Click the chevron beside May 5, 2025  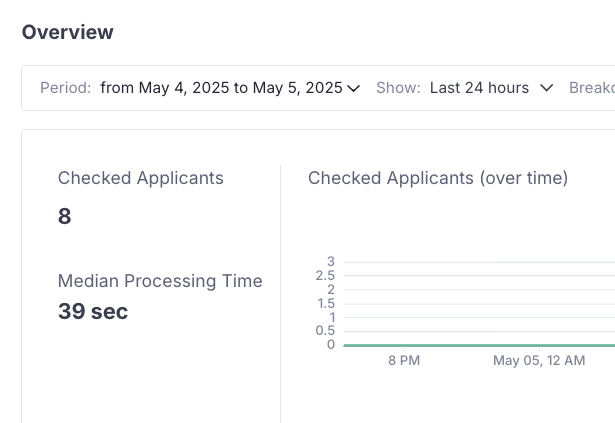tap(353, 89)
